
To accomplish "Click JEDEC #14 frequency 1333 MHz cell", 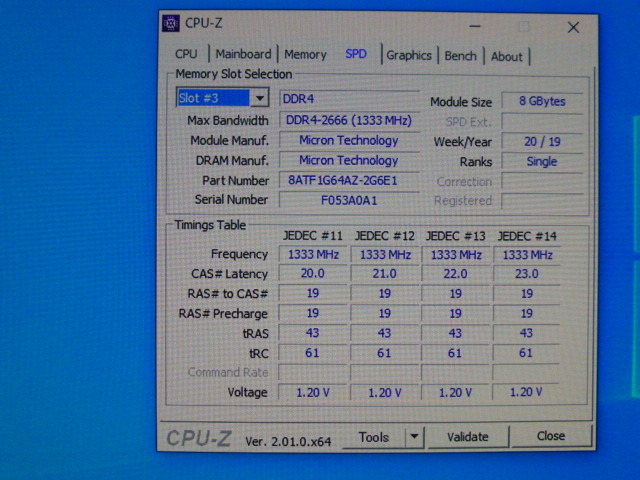I will pyautogui.click(x=527, y=255).
